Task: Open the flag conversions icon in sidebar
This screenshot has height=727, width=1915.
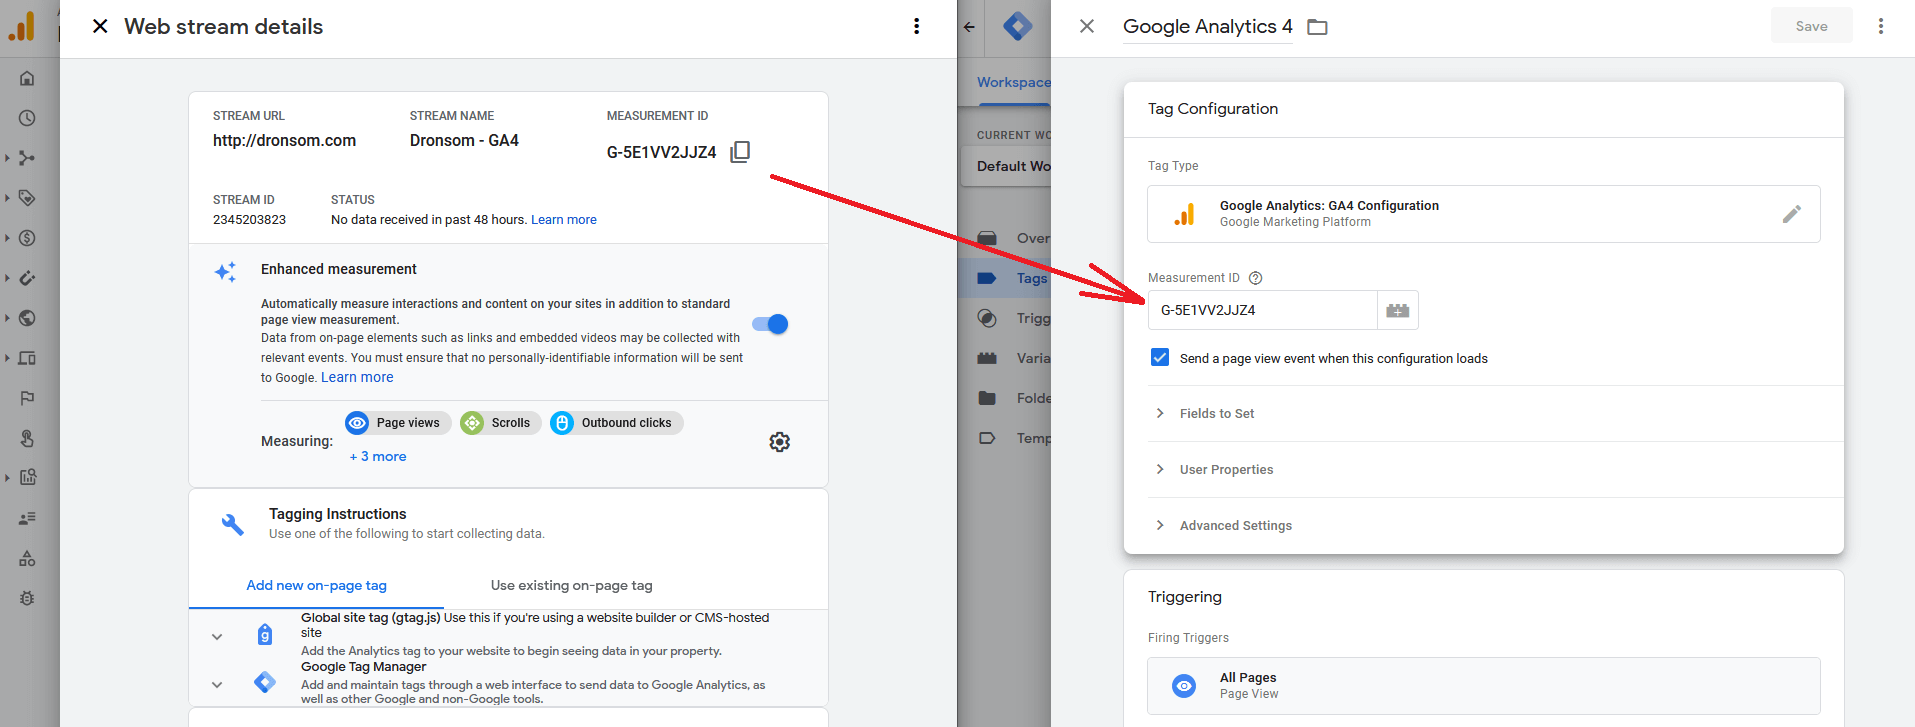Action: (27, 398)
